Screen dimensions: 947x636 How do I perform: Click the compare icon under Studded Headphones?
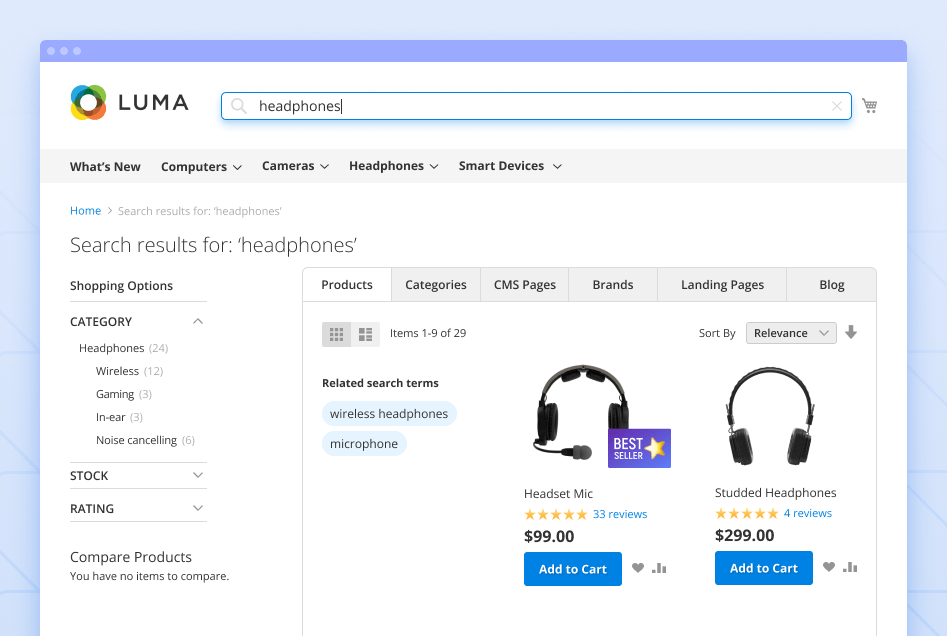pos(851,567)
